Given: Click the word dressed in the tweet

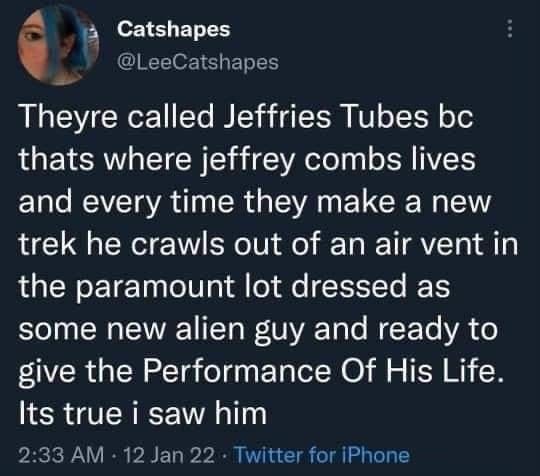Looking at the screenshot, I should pos(349,286).
